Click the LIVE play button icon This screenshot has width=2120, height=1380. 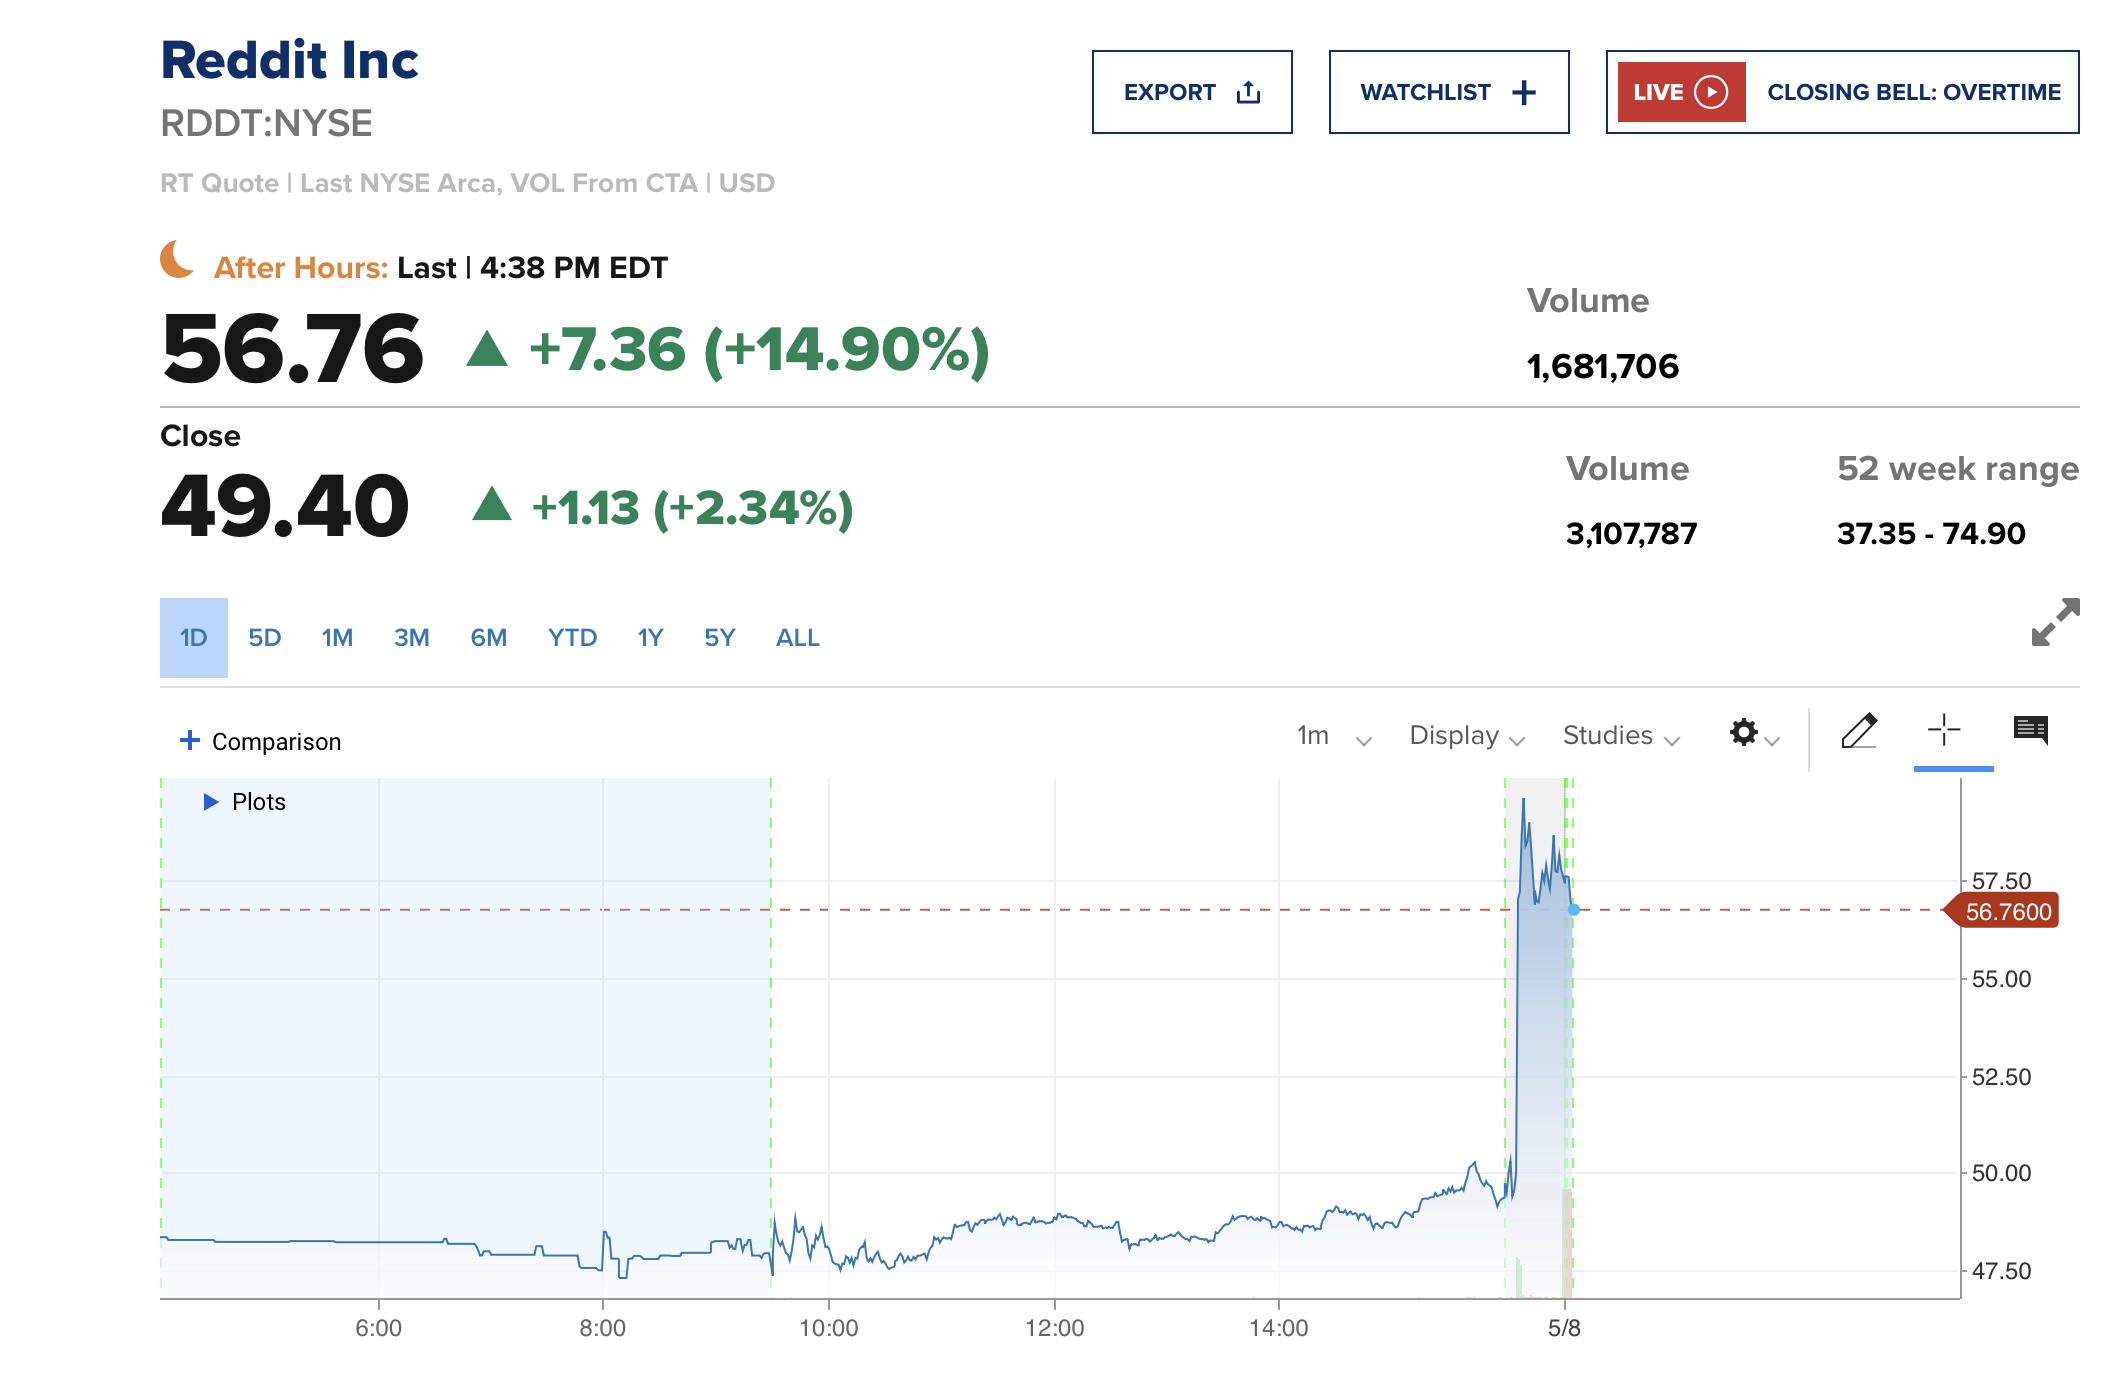click(1711, 92)
